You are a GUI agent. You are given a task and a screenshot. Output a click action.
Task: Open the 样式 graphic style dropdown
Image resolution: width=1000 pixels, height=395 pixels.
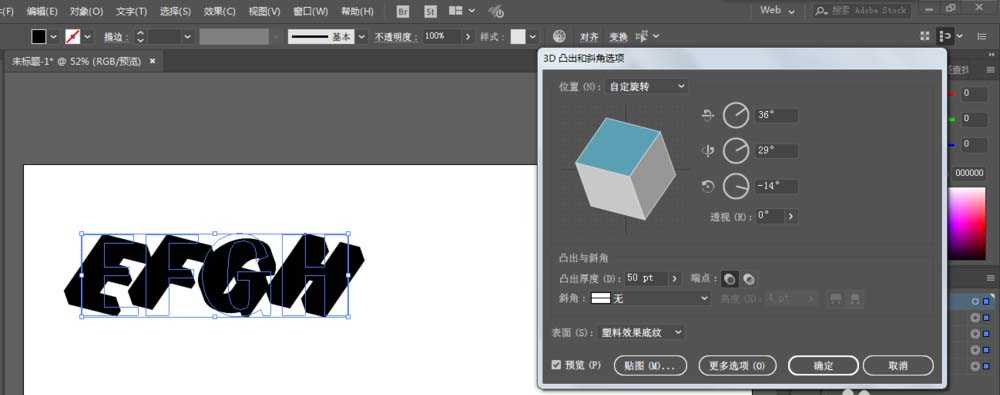tap(533, 36)
